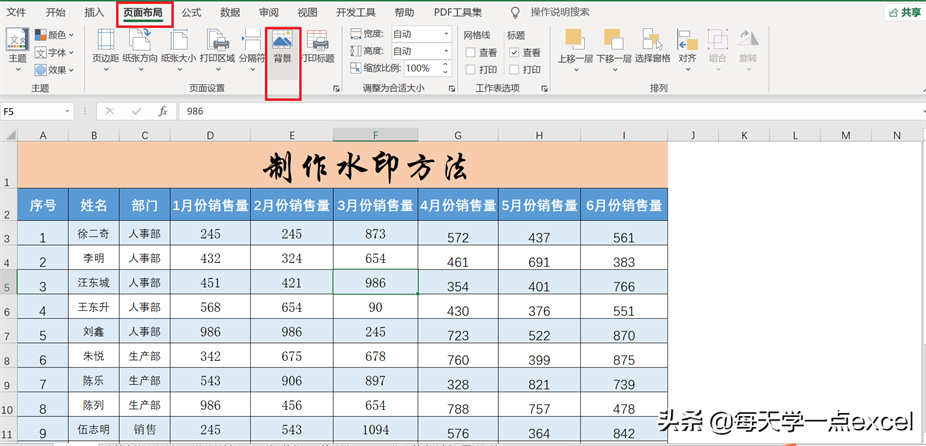
Task: Click the 背景 (Background) icon
Action: 283,46
